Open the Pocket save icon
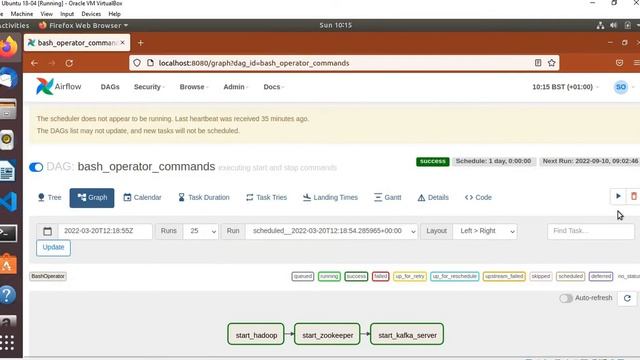 (x=619, y=63)
